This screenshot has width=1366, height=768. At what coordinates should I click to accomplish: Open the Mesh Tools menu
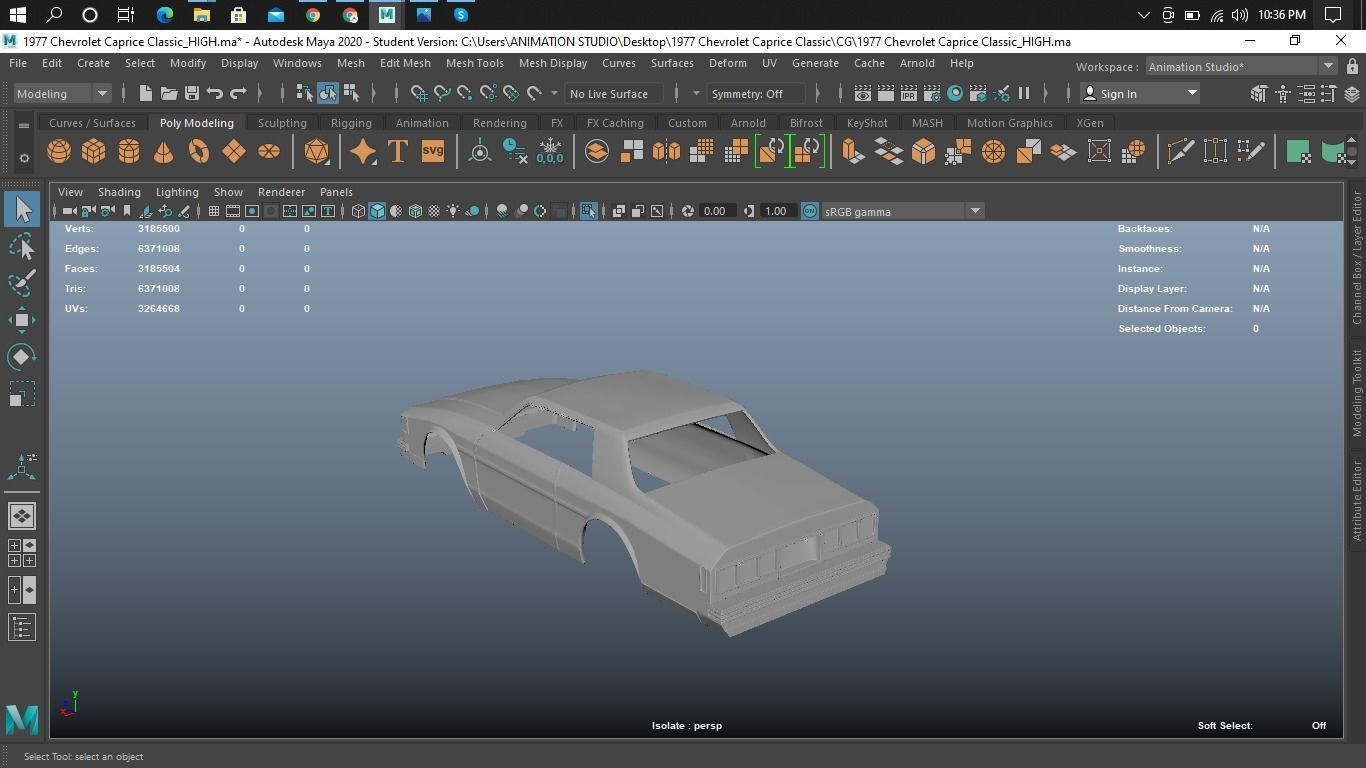coord(474,63)
